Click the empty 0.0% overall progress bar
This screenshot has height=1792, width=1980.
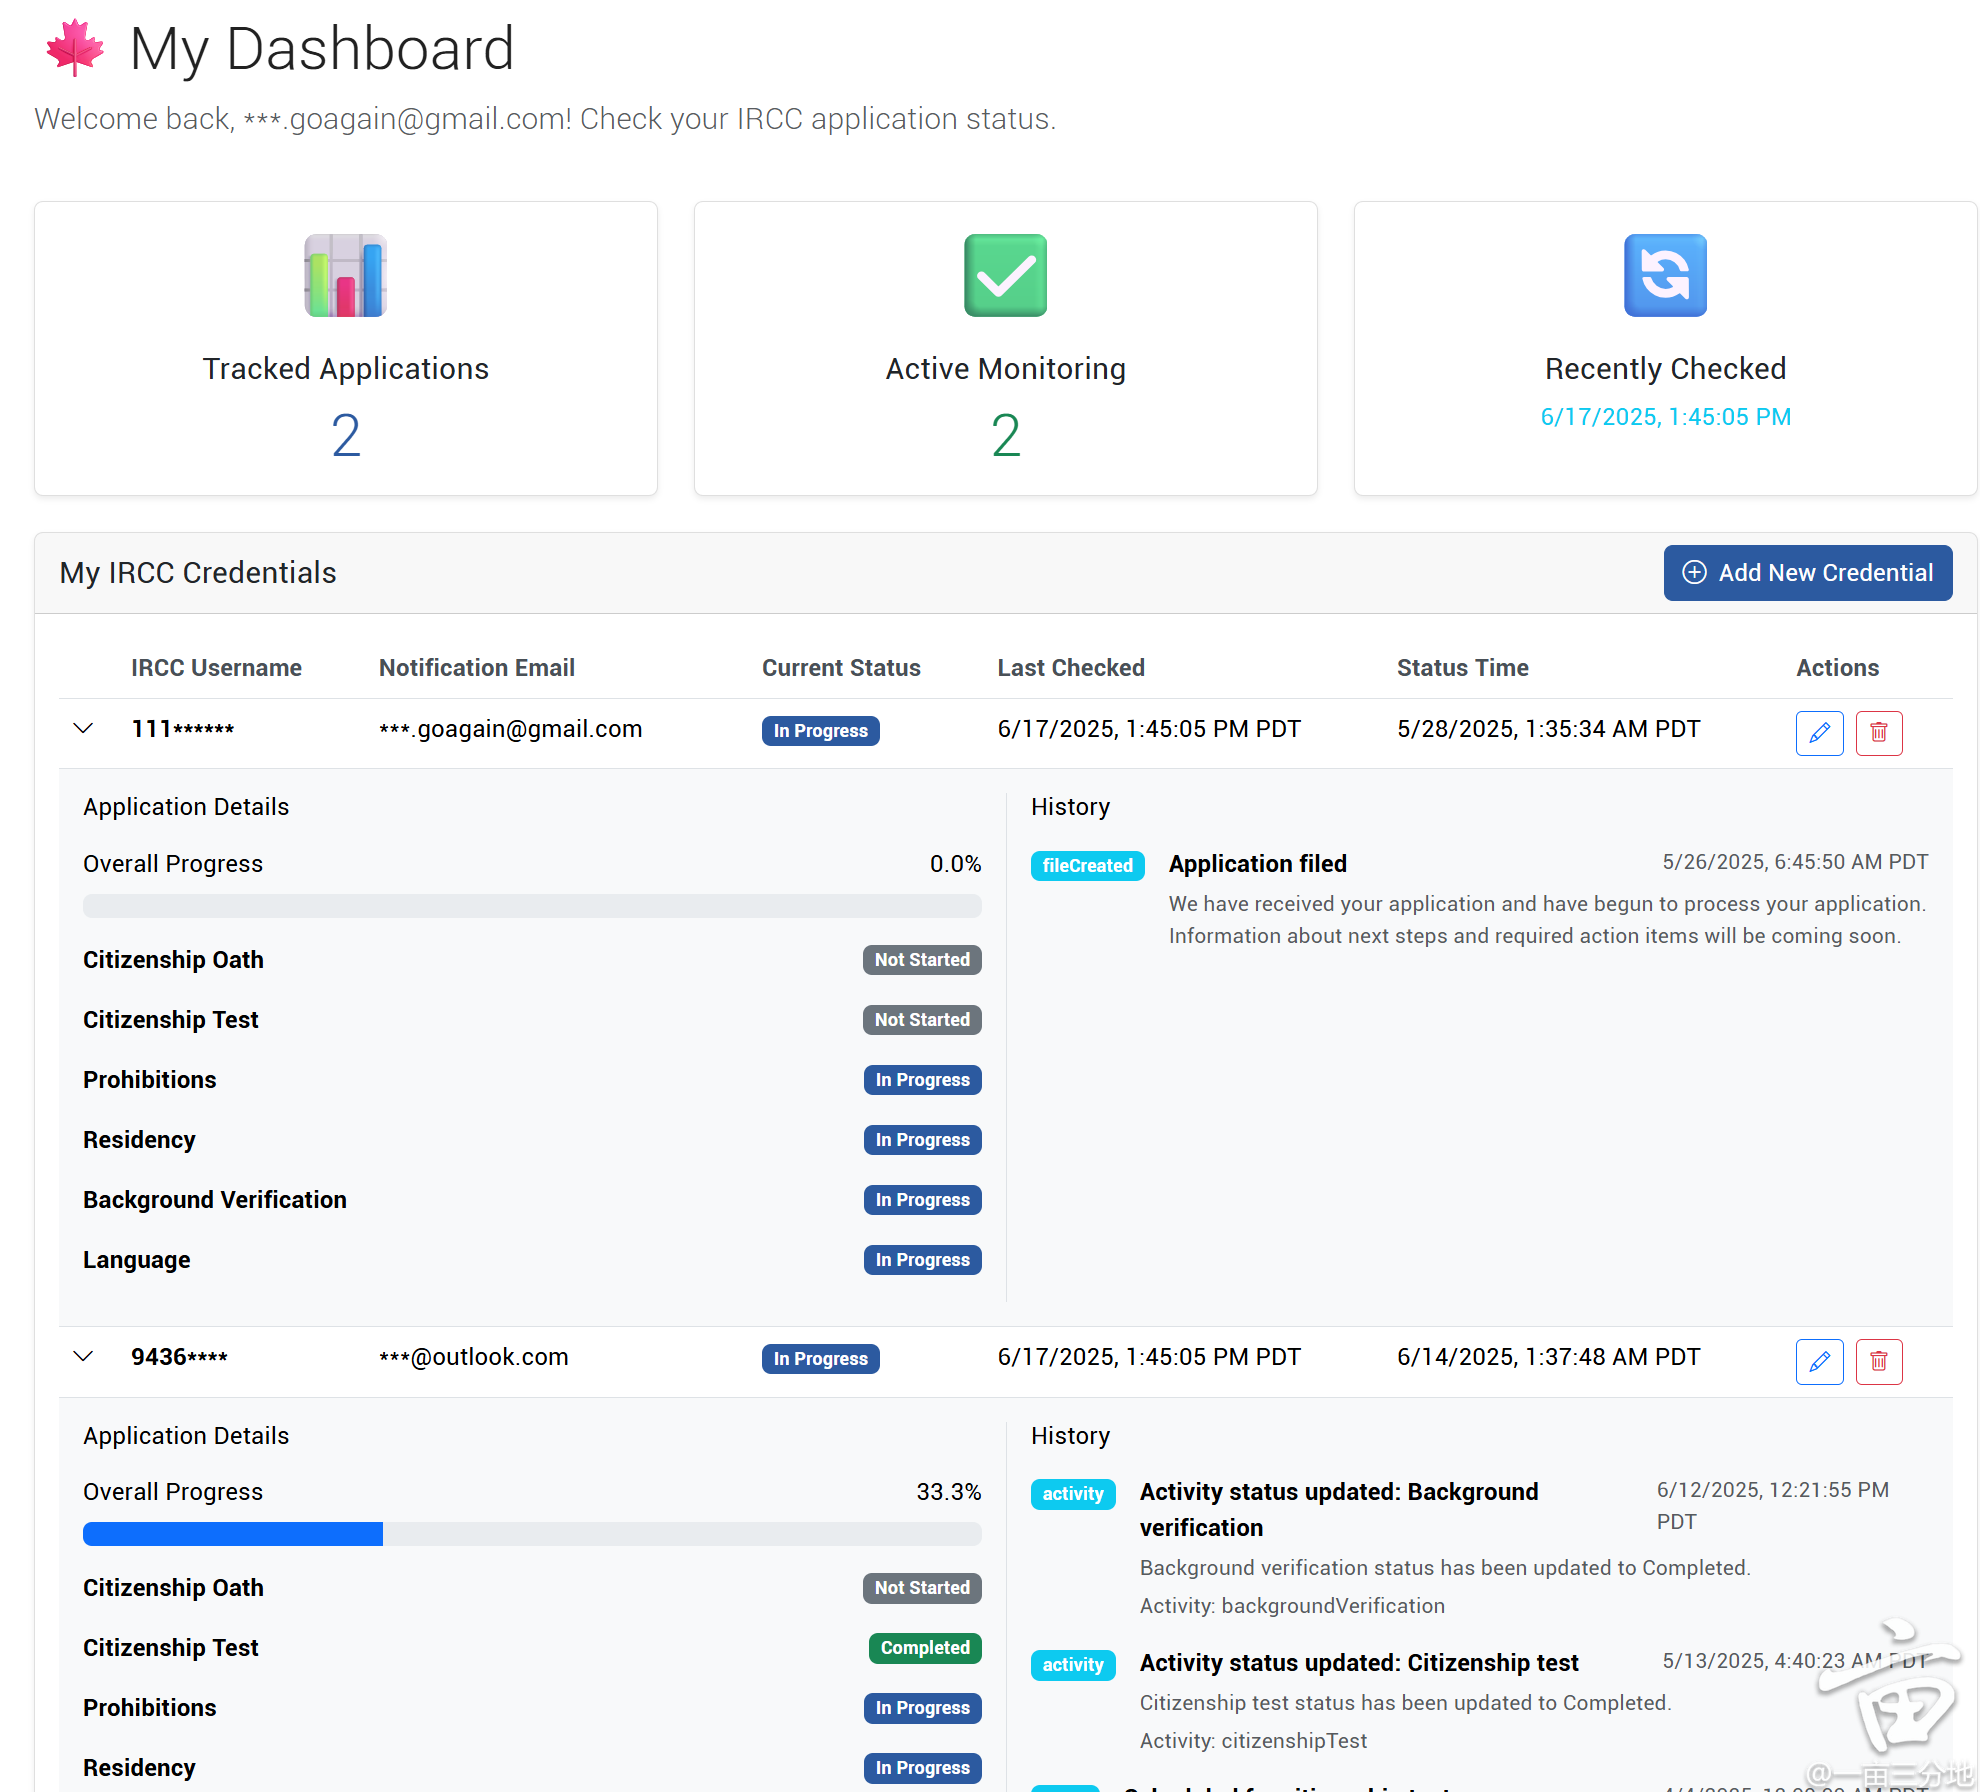point(532,906)
